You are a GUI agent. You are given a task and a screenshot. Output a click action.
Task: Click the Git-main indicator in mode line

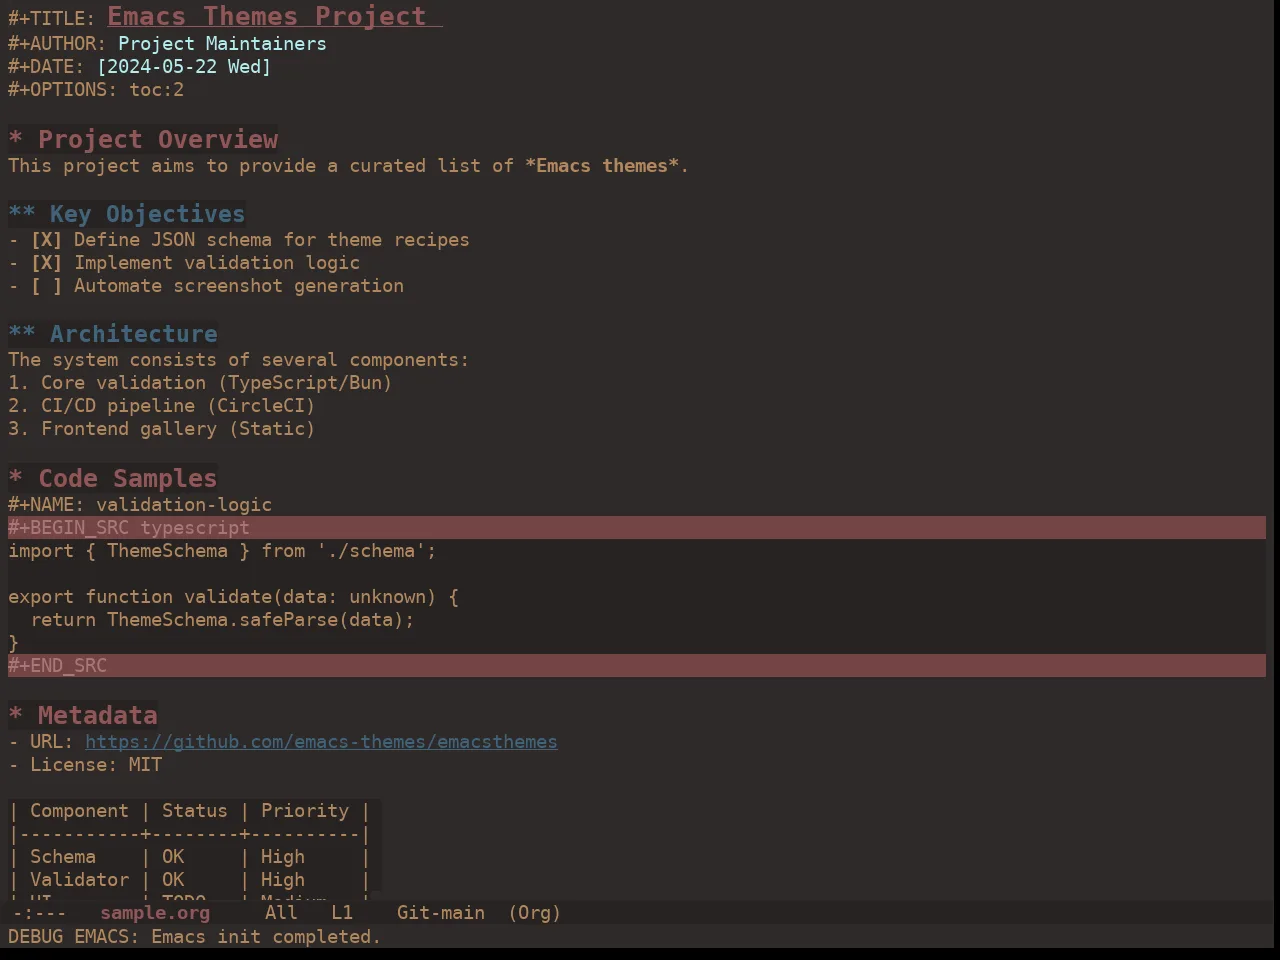click(441, 913)
